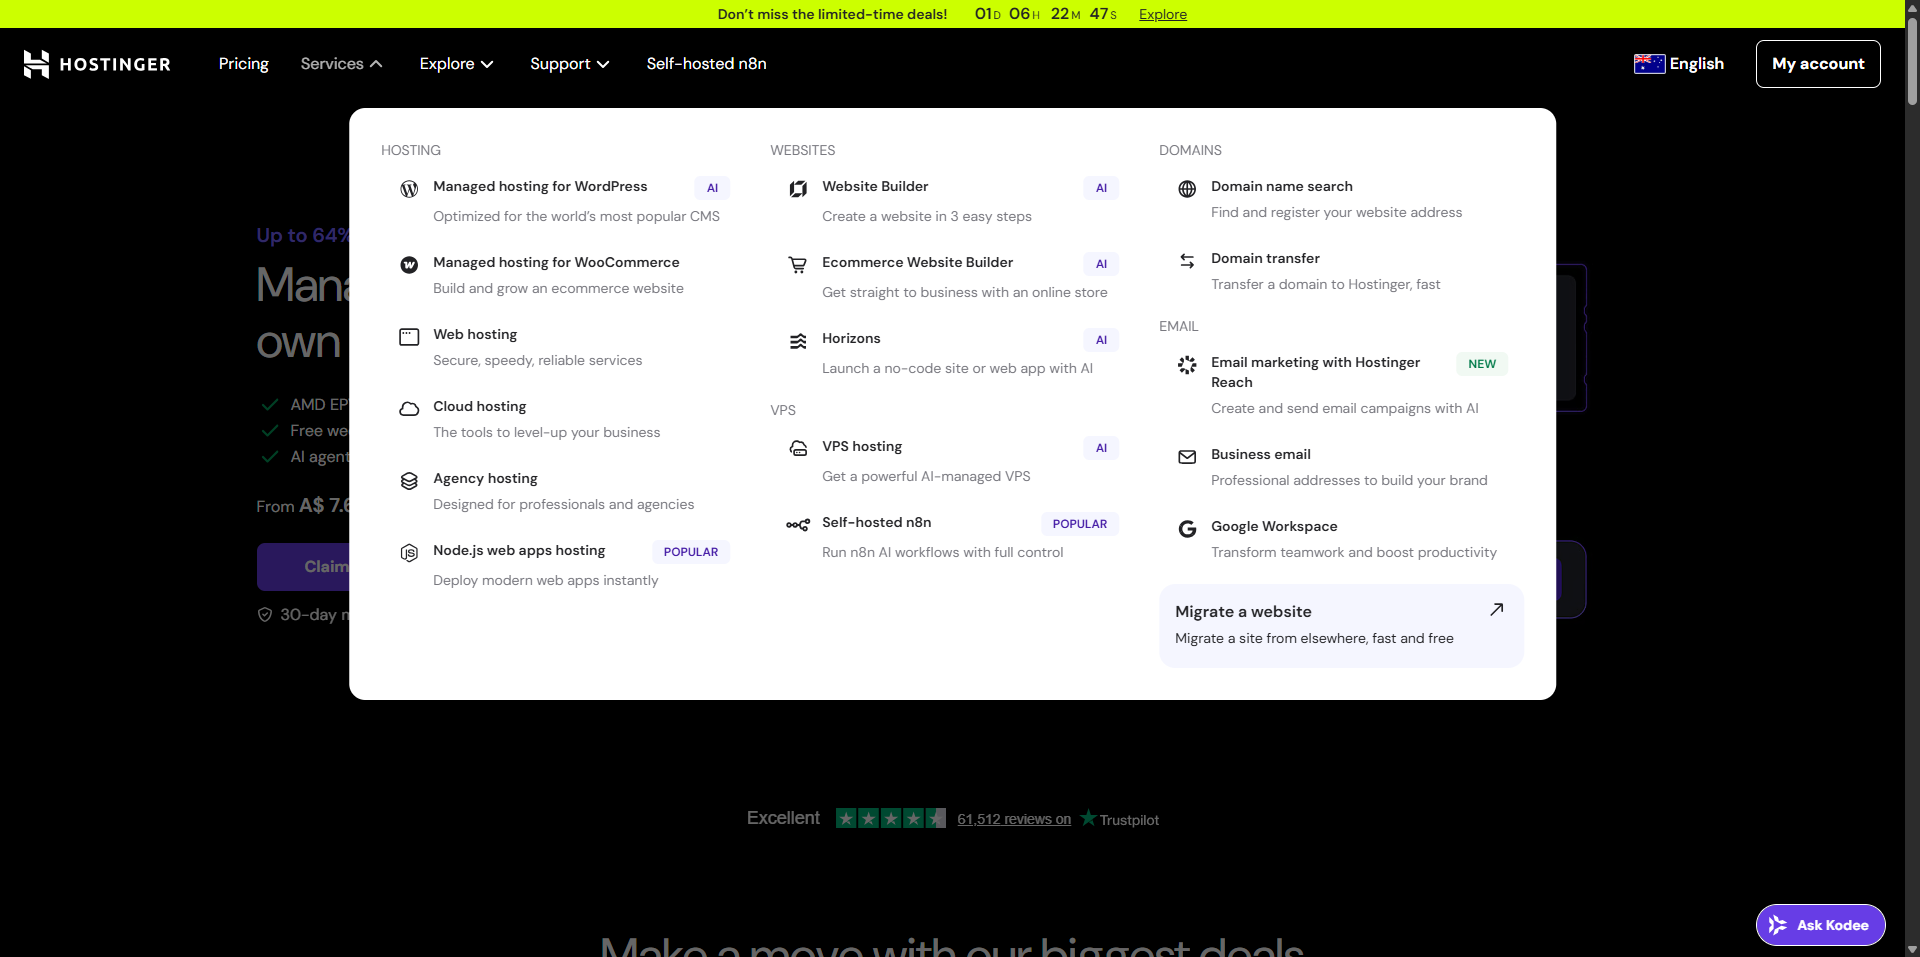Select Email marketing with Hostinger Reach
The height and width of the screenshot is (957, 1920).
tap(1342, 385)
